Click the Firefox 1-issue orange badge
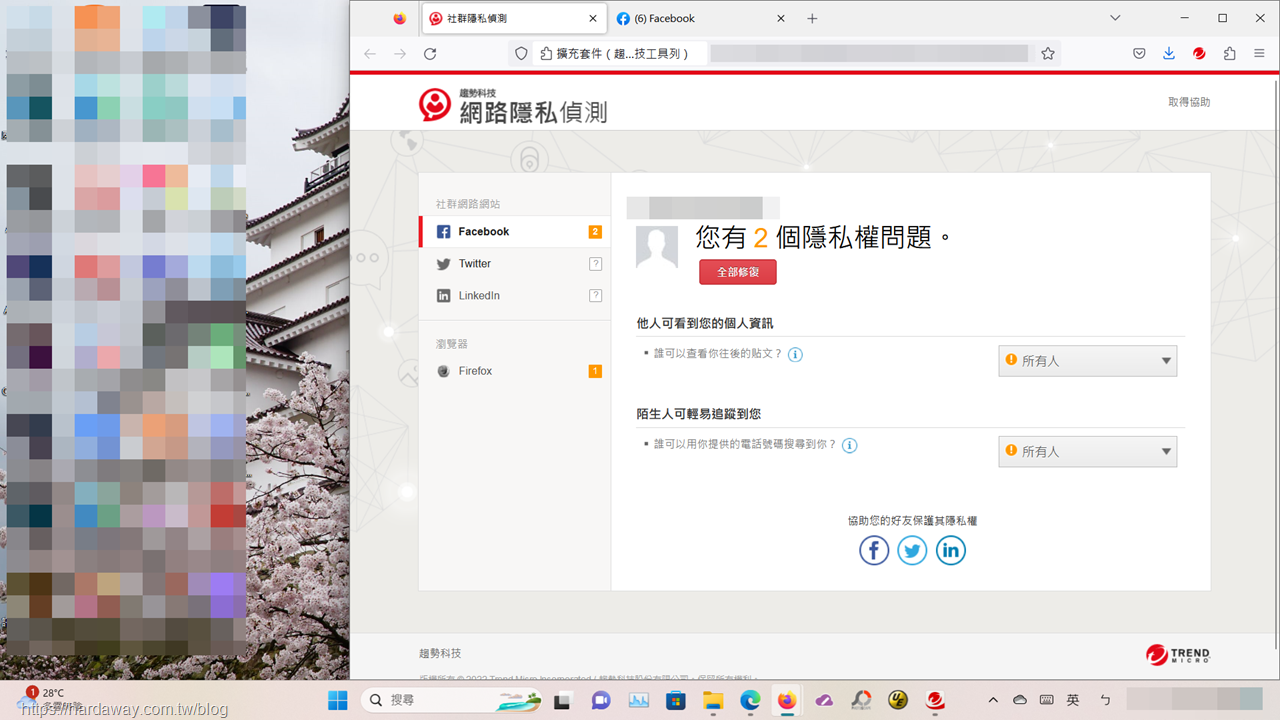Image resolution: width=1280 pixels, height=720 pixels. coord(595,371)
